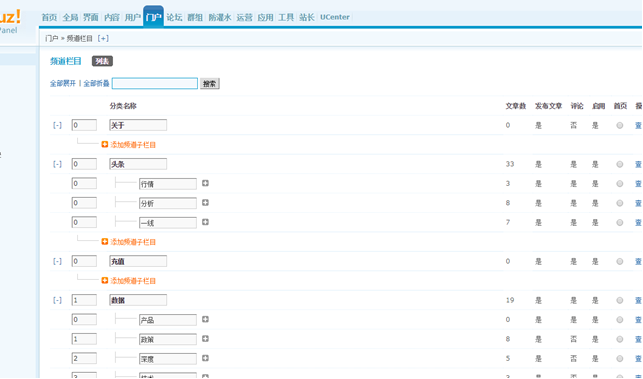Open 首页 top menu

(50, 17)
